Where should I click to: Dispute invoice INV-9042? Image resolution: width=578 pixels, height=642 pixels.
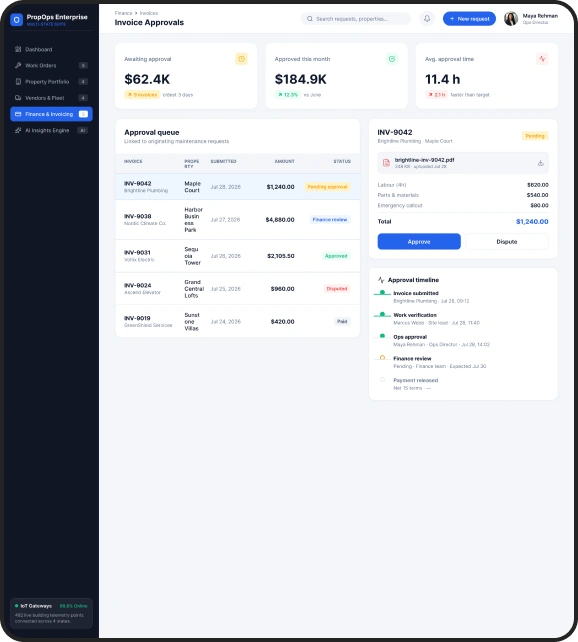click(507, 242)
